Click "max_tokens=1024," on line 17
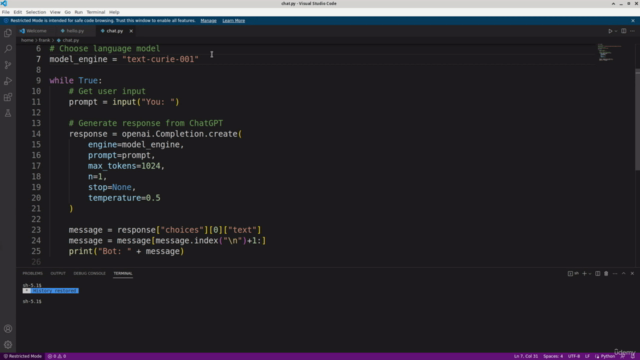 126,166
